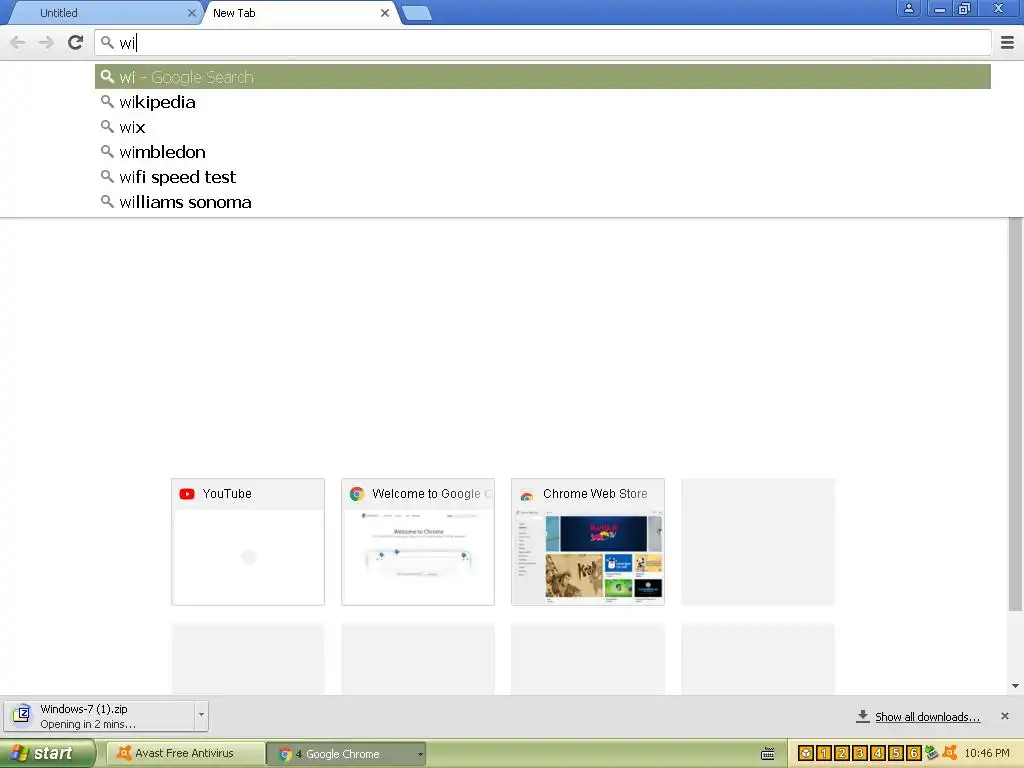Click the search magnifier in address bar
Viewport: 1024px width, 768px height.
(107, 43)
